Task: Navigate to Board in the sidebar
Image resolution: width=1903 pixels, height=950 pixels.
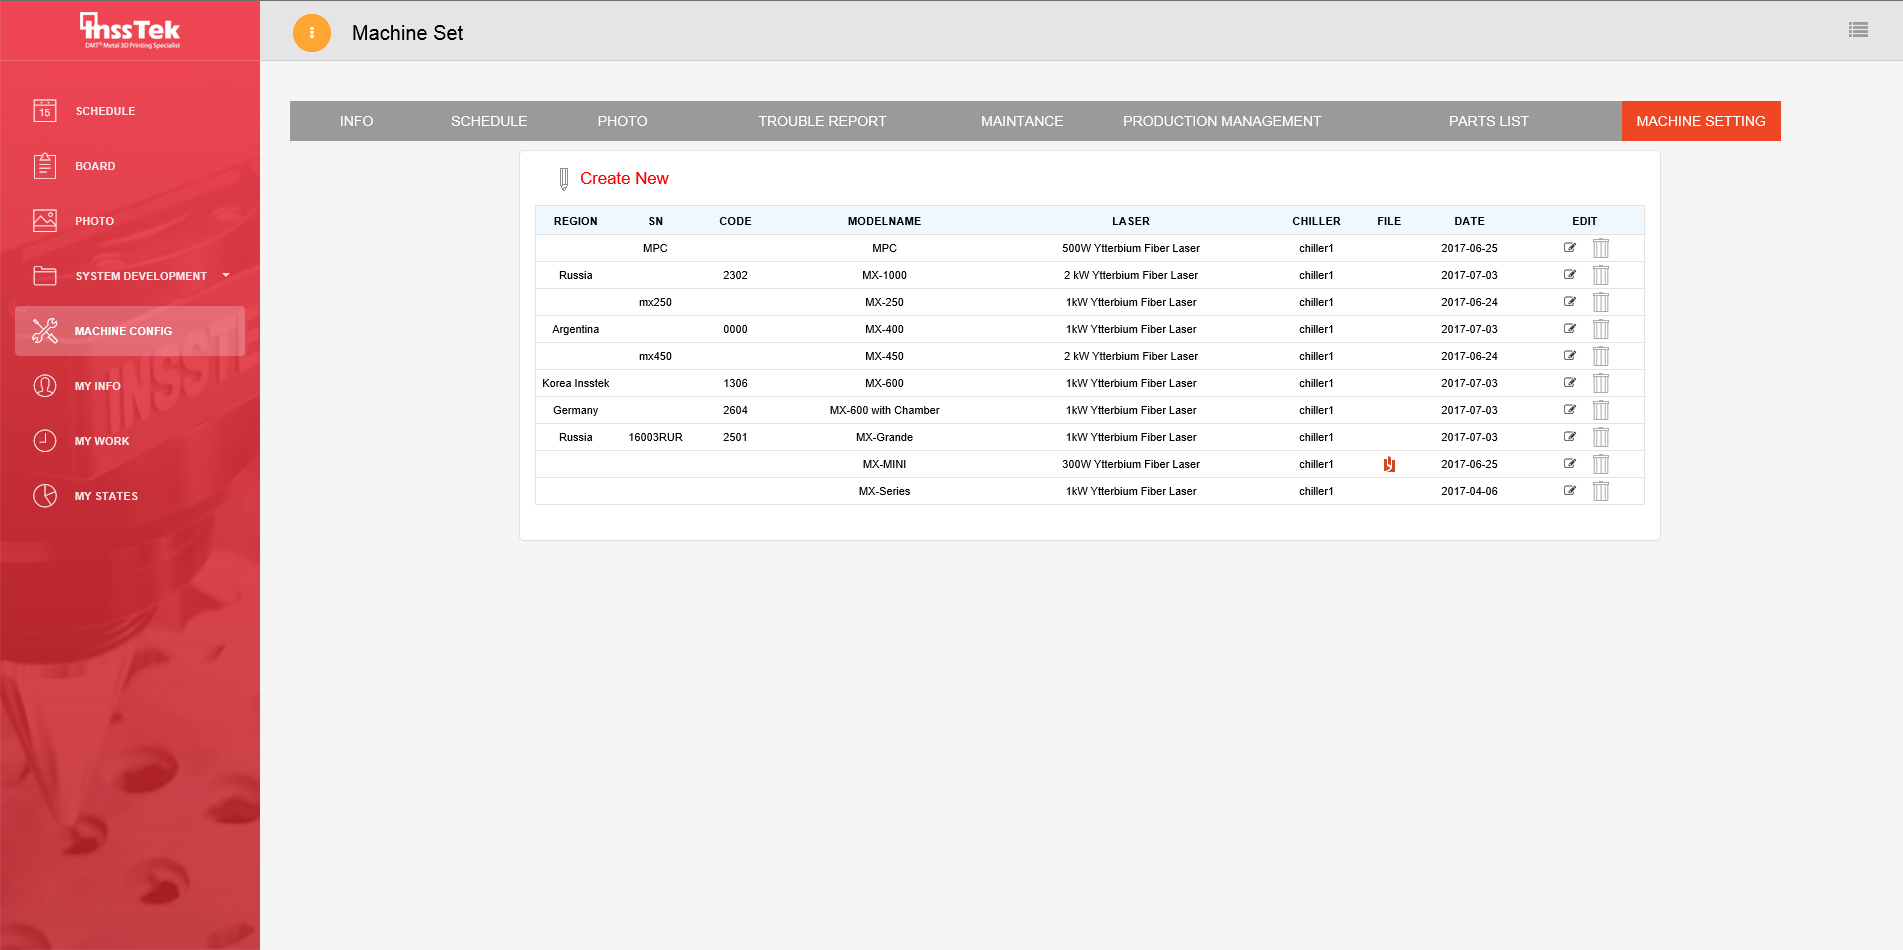Action: pyautogui.click(x=95, y=166)
